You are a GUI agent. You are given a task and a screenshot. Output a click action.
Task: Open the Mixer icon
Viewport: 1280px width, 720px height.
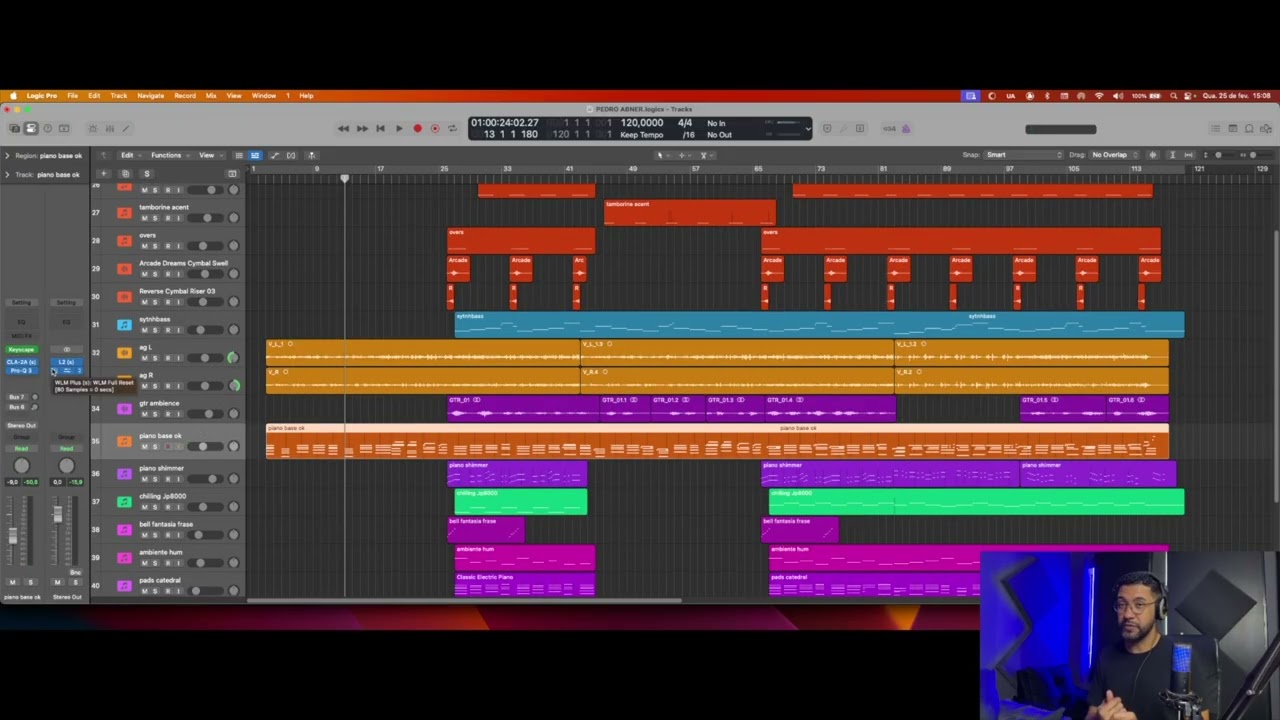110,128
